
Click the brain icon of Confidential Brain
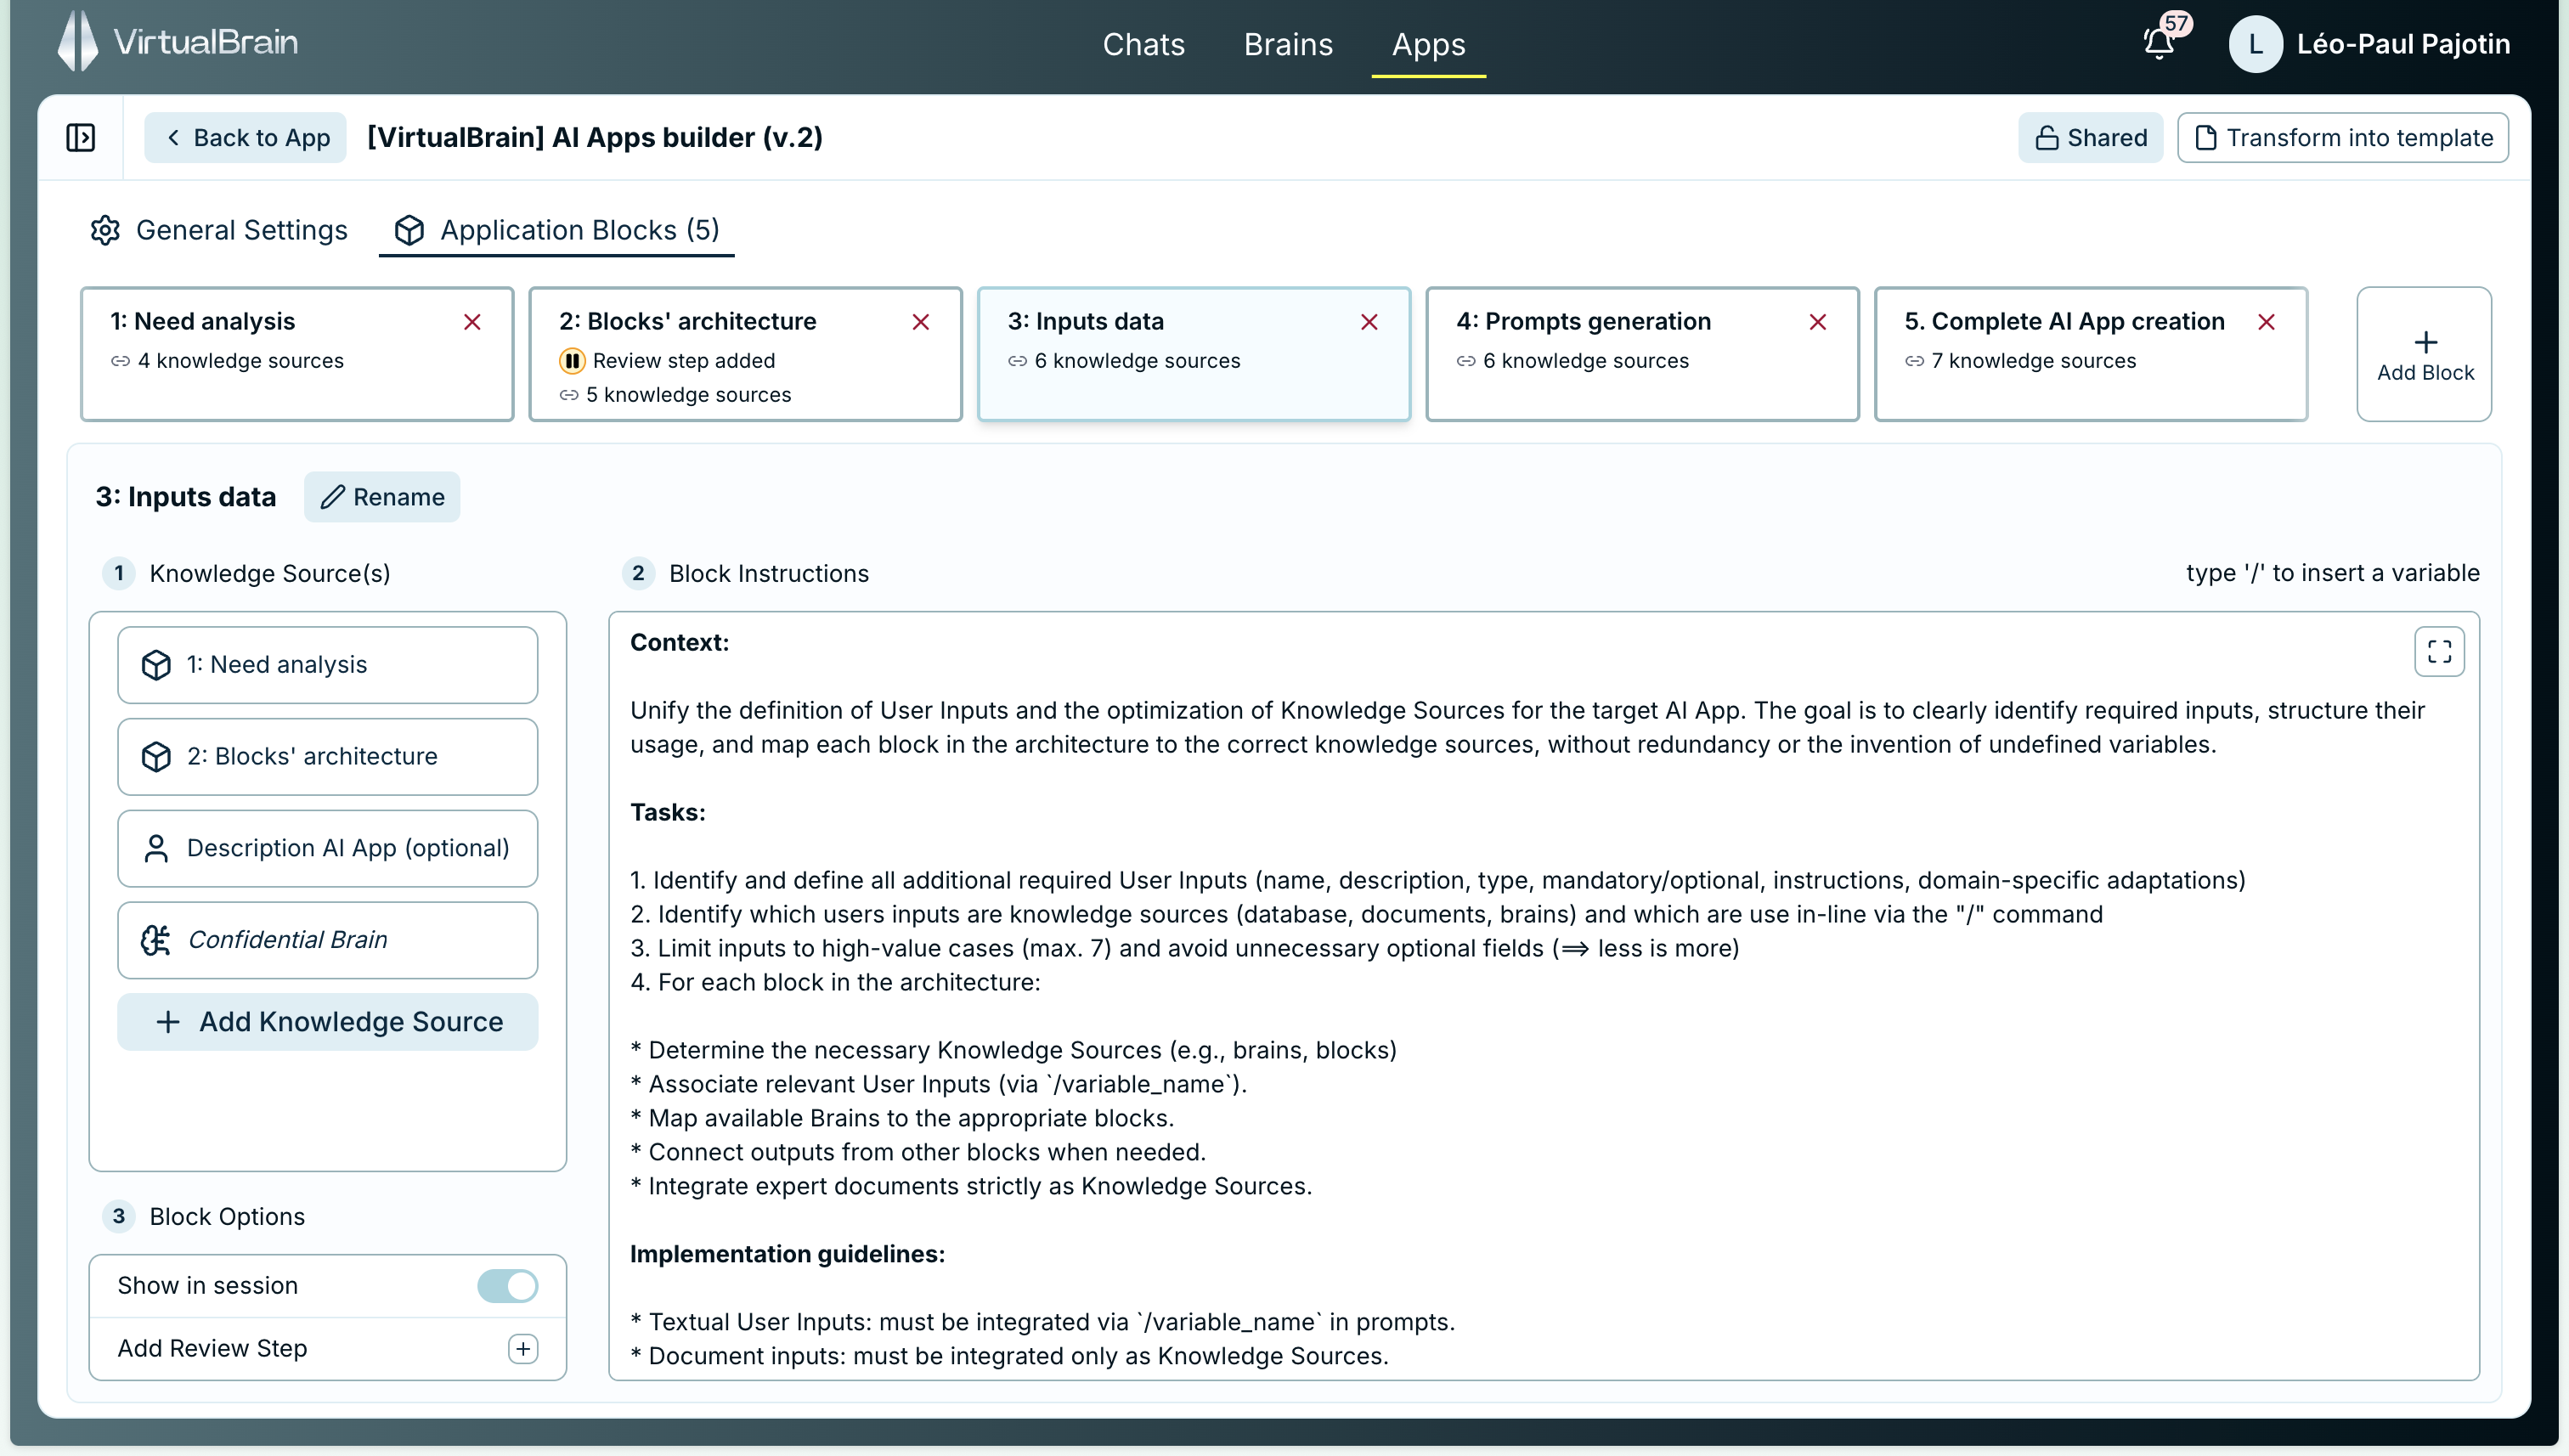click(156, 940)
